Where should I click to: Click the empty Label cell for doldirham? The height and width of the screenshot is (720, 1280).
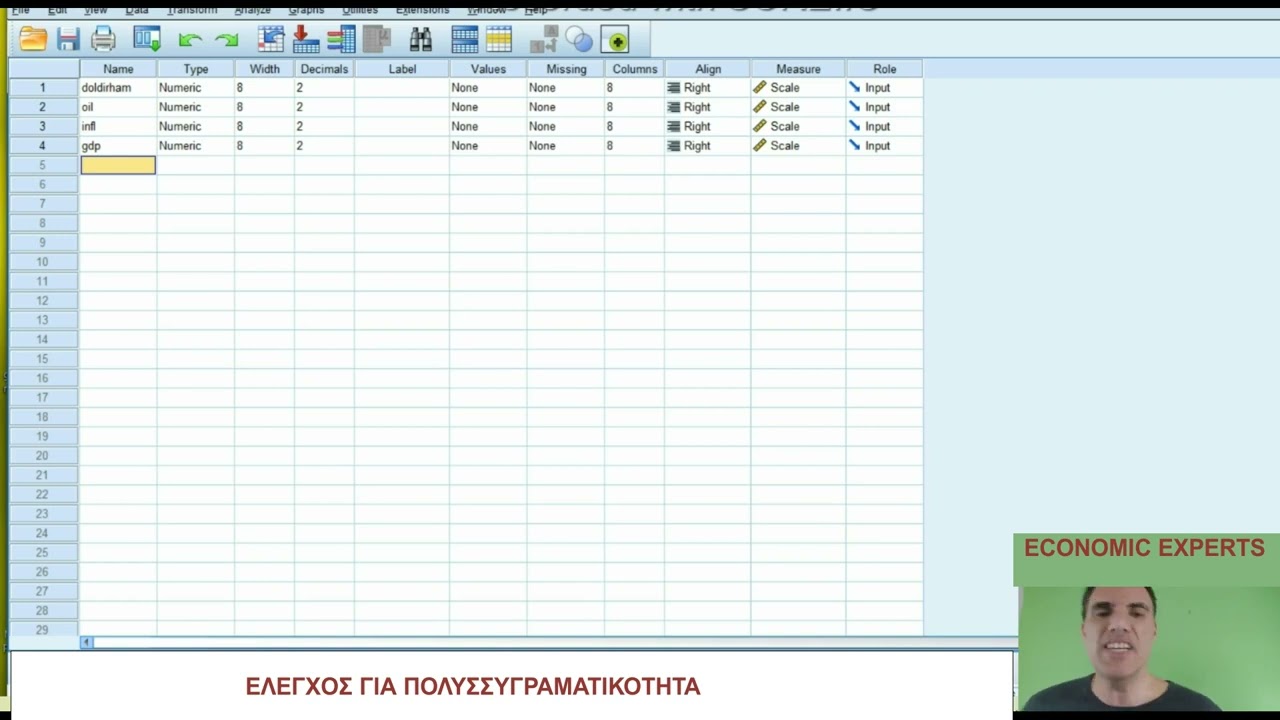pos(402,88)
